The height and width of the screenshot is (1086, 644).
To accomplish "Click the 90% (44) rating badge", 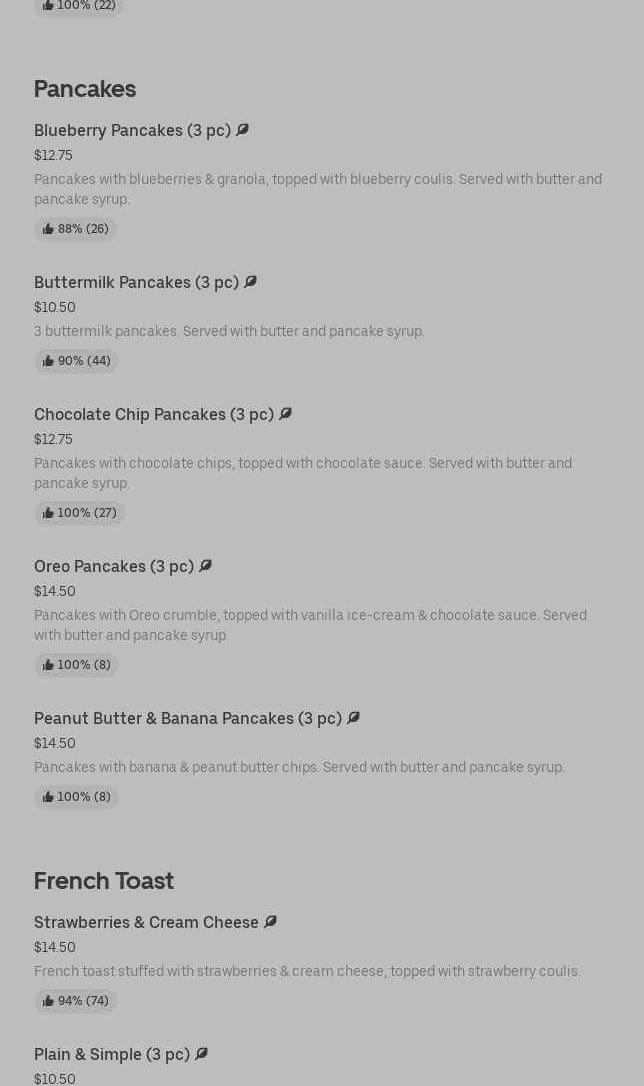I will click(76, 361).
